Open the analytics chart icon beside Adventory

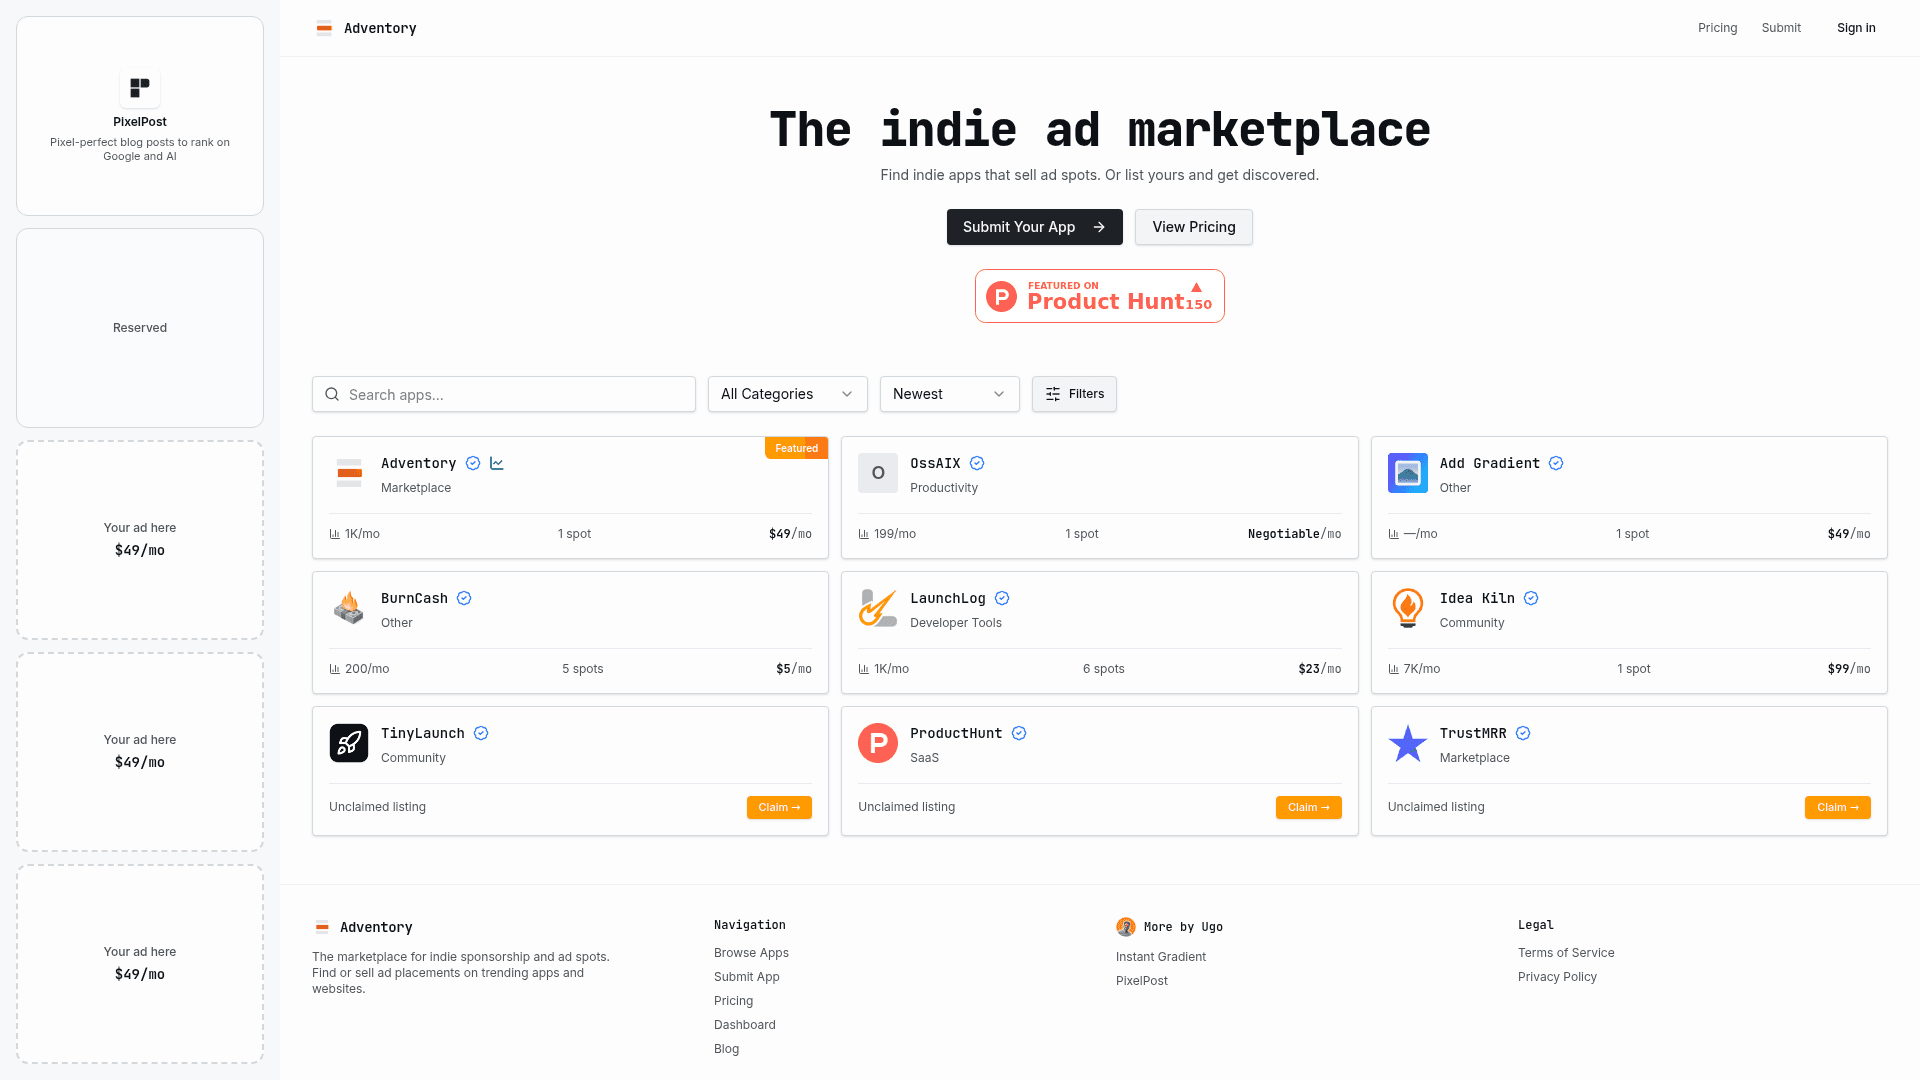[x=497, y=463]
